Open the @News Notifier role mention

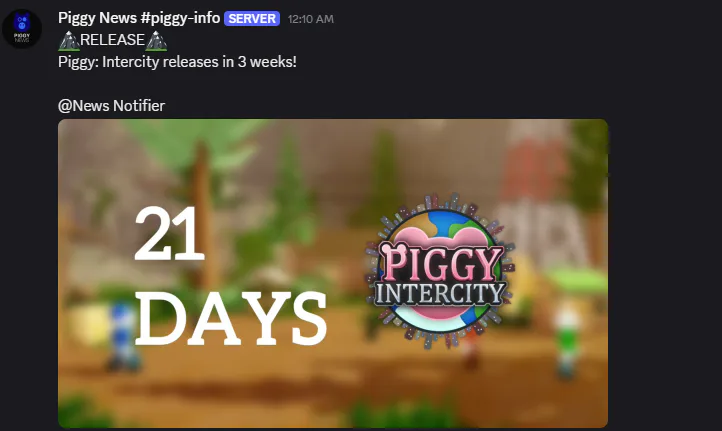point(111,106)
